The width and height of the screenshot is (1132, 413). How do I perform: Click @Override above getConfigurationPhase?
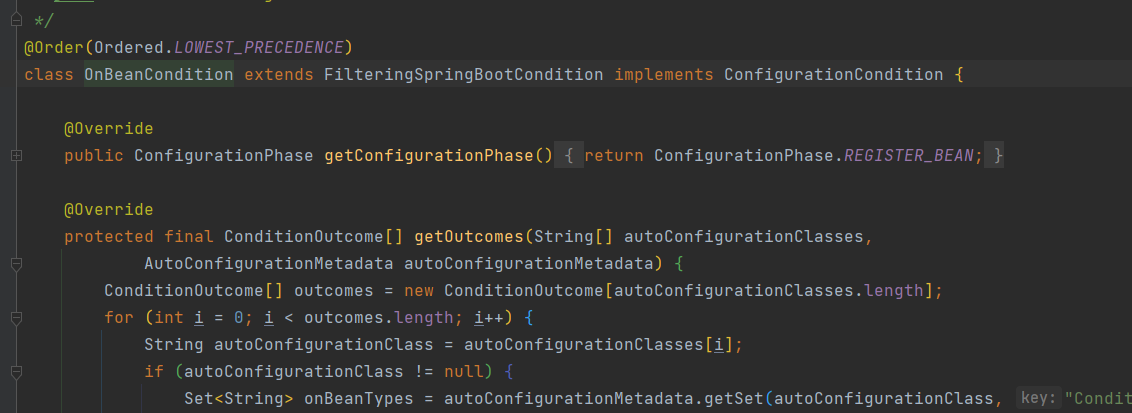click(108, 129)
